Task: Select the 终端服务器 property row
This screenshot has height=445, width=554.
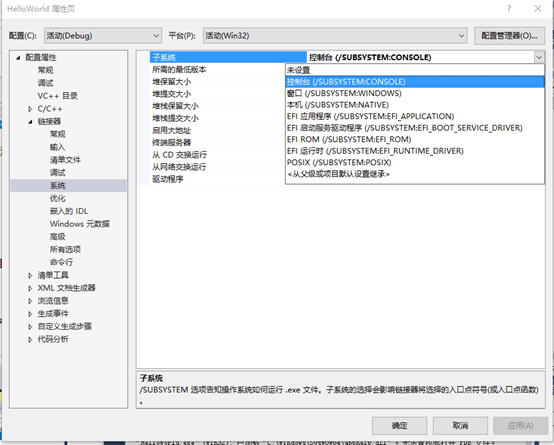Action: click(x=217, y=142)
